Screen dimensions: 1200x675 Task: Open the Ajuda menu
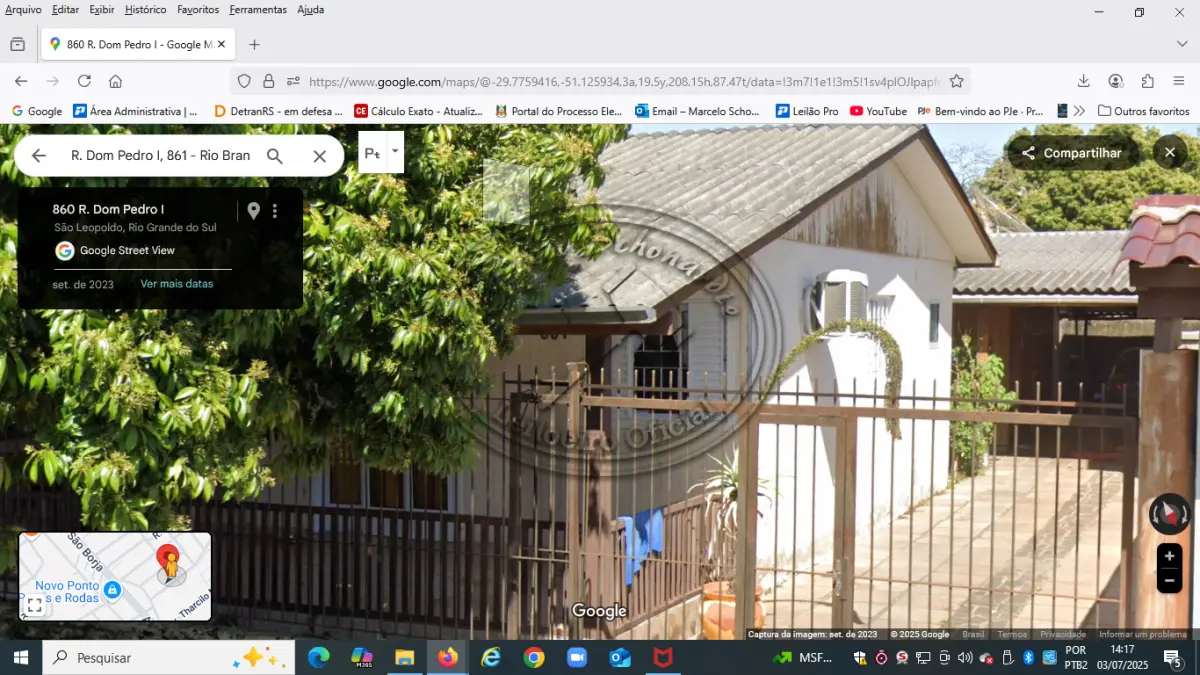pos(311,10)
